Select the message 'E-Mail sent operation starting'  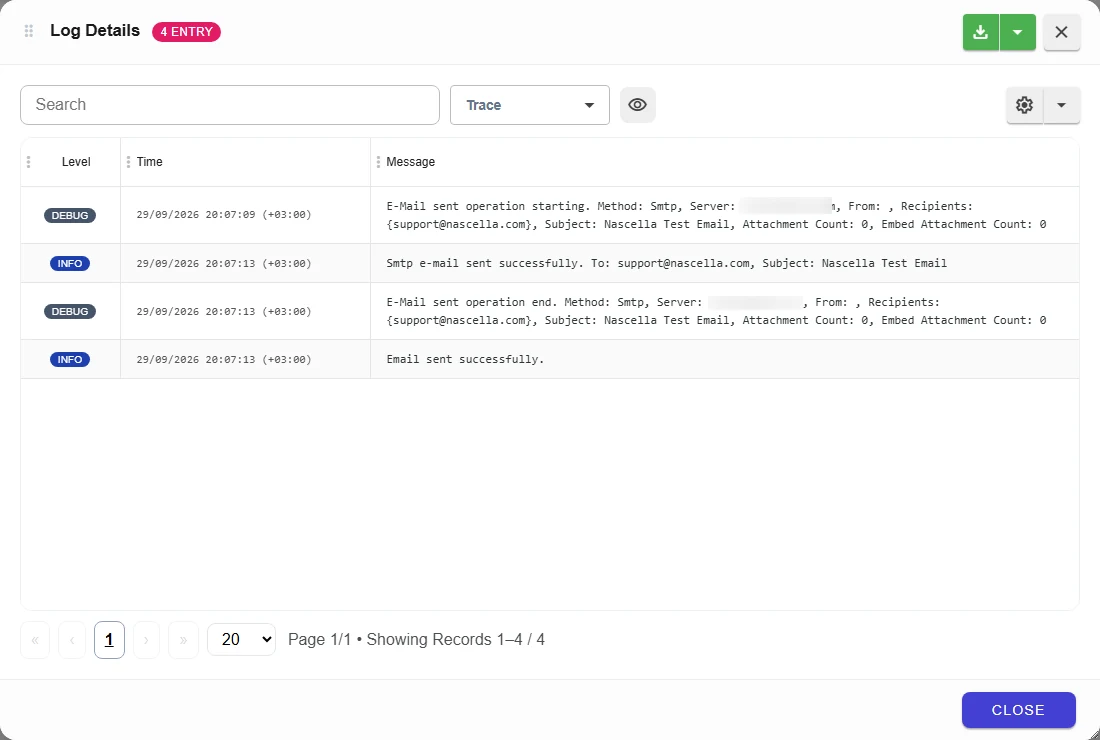716,215
